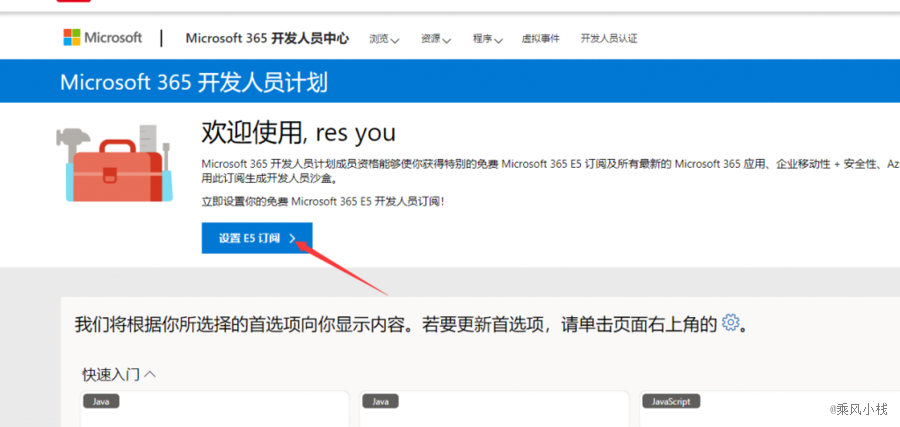
Task: Expand the 程序 dropdown menu
Action: point(487,39)
